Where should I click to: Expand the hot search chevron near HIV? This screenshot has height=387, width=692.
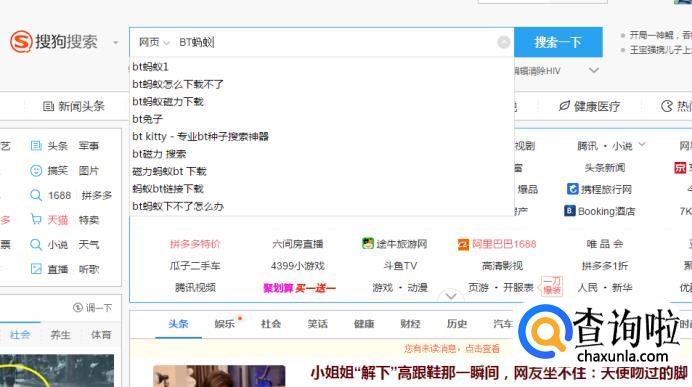point(594,70)
